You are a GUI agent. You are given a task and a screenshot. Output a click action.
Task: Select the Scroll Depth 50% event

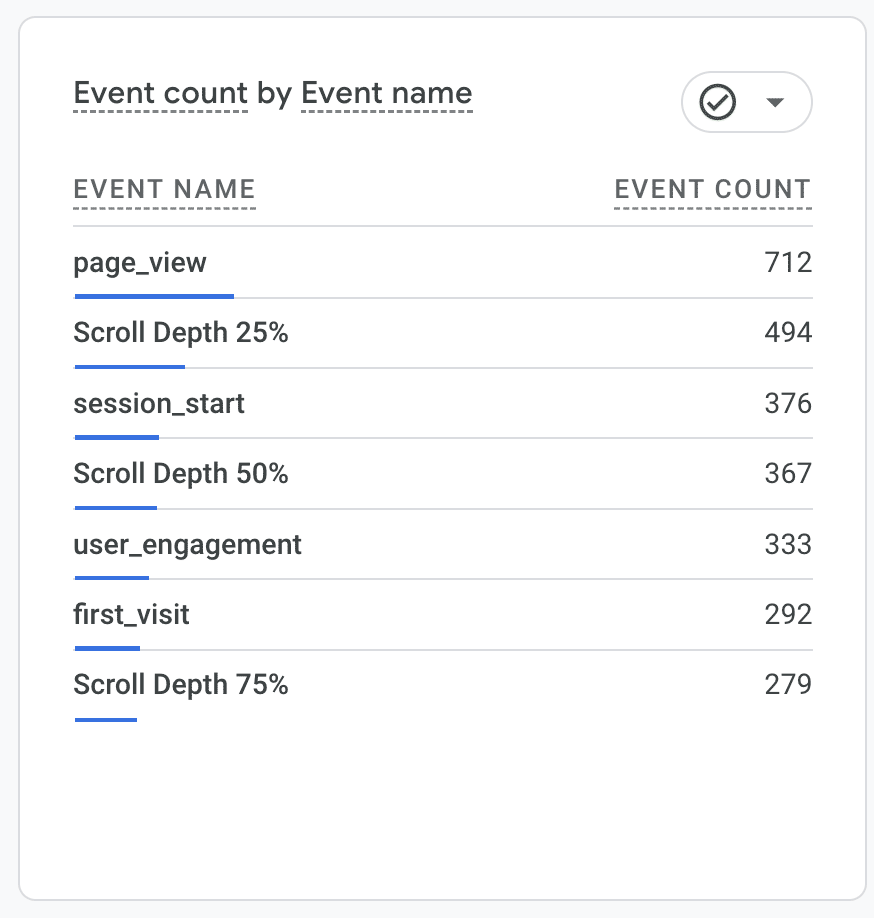[x=181, y=474]
